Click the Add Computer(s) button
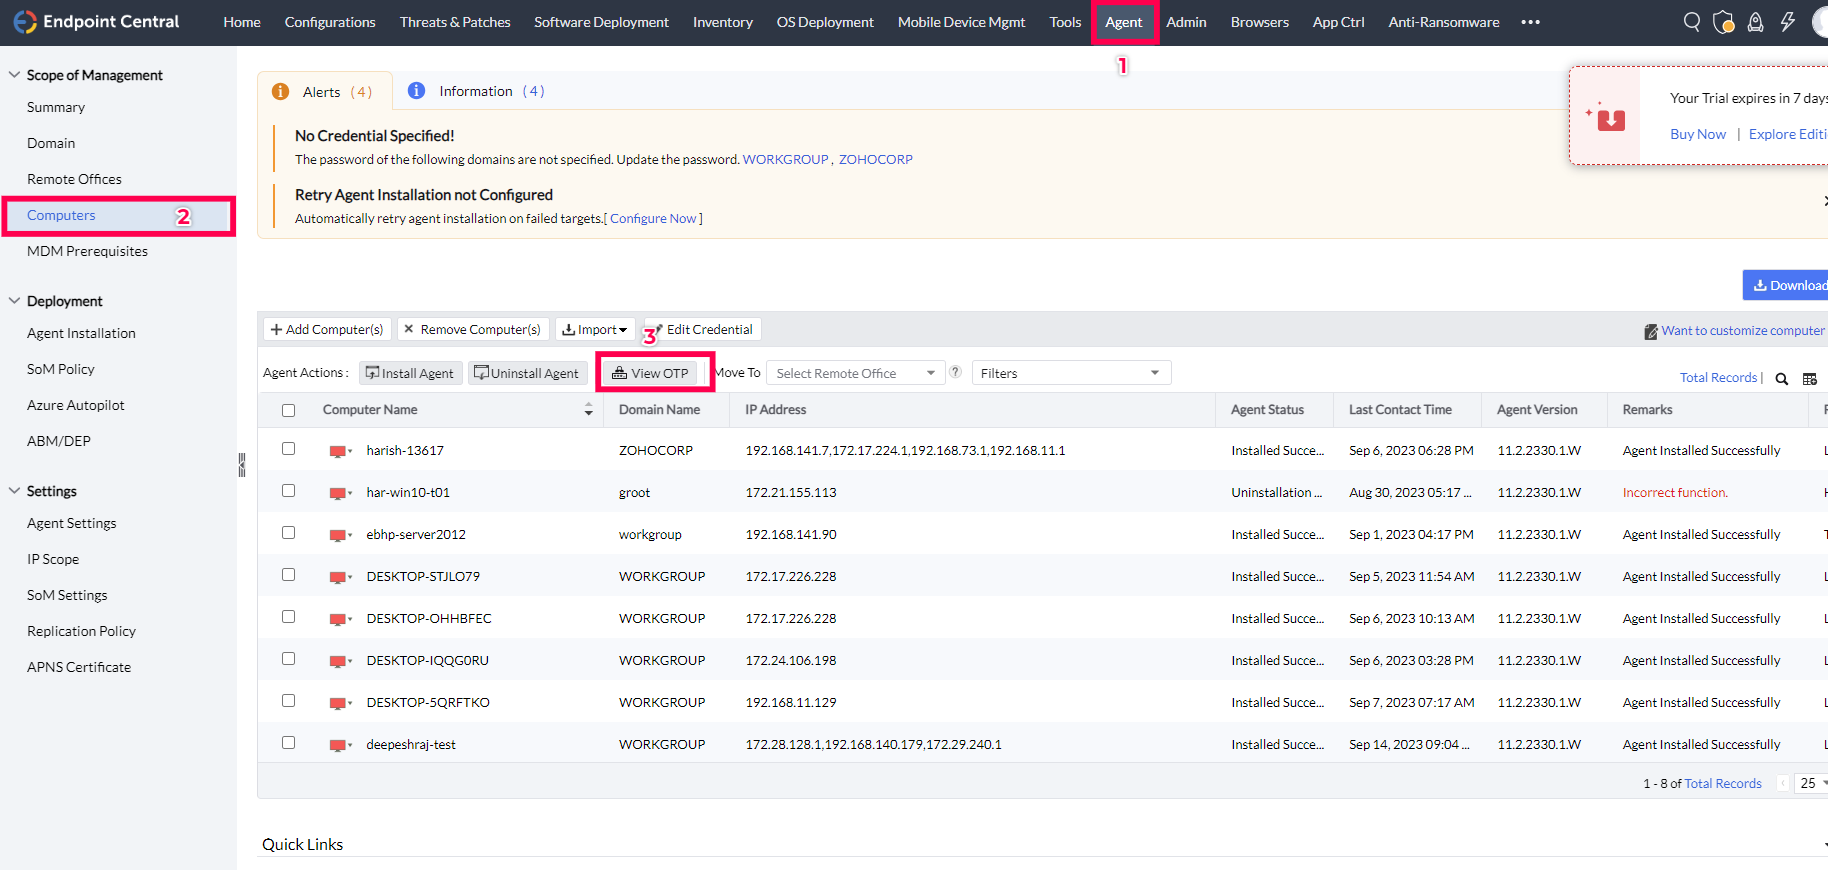This screenshot has height=870, width=1828. (x=327, y=329)
